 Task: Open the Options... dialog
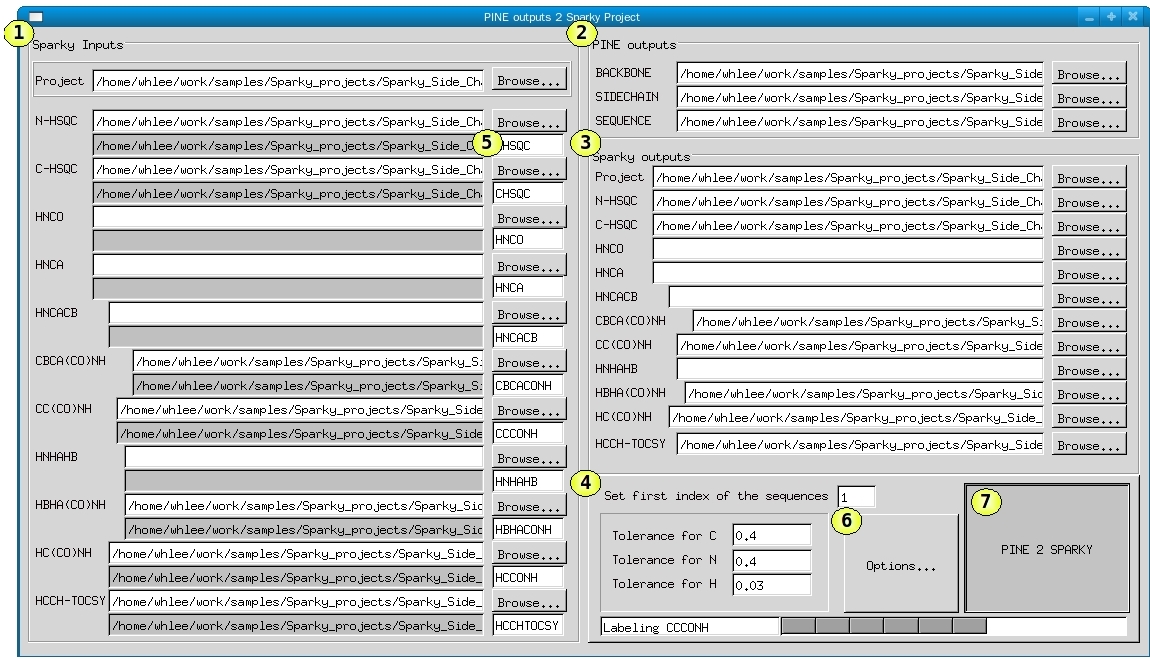[901, 565]
